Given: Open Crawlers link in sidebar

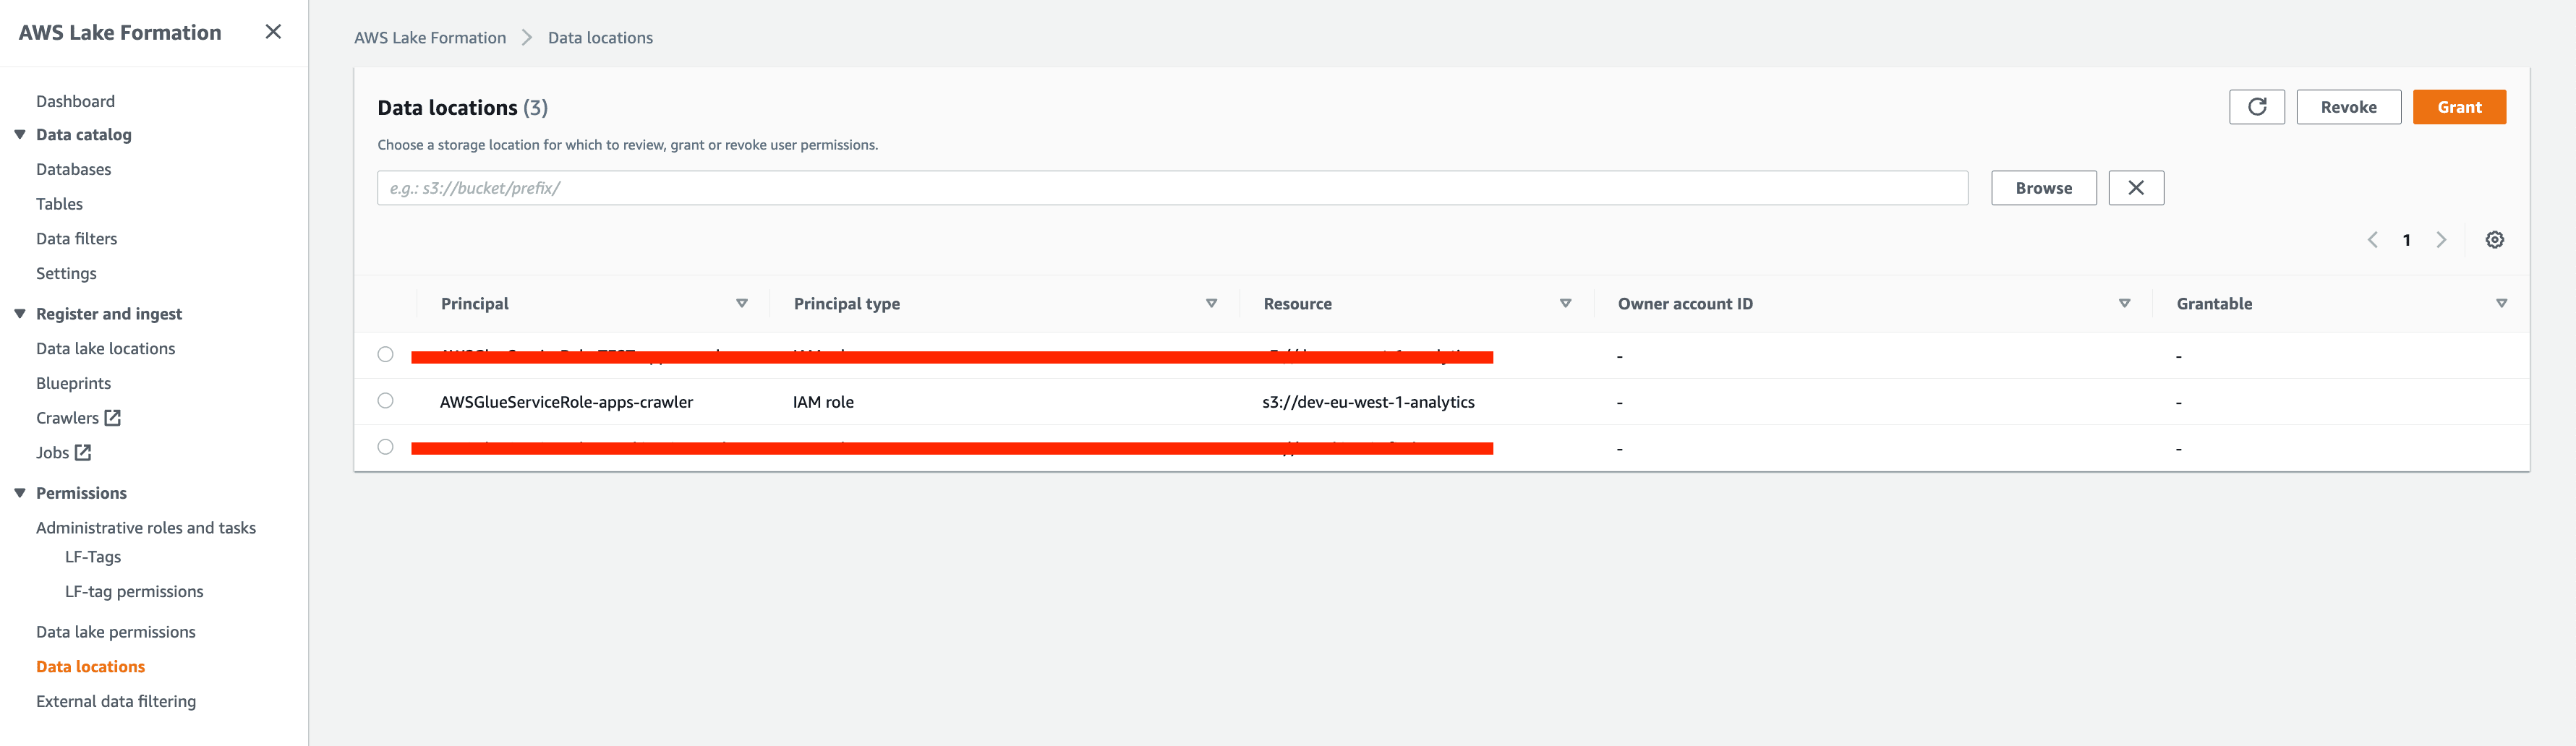Looking at the screenshot, I should (x=67, y=418).
